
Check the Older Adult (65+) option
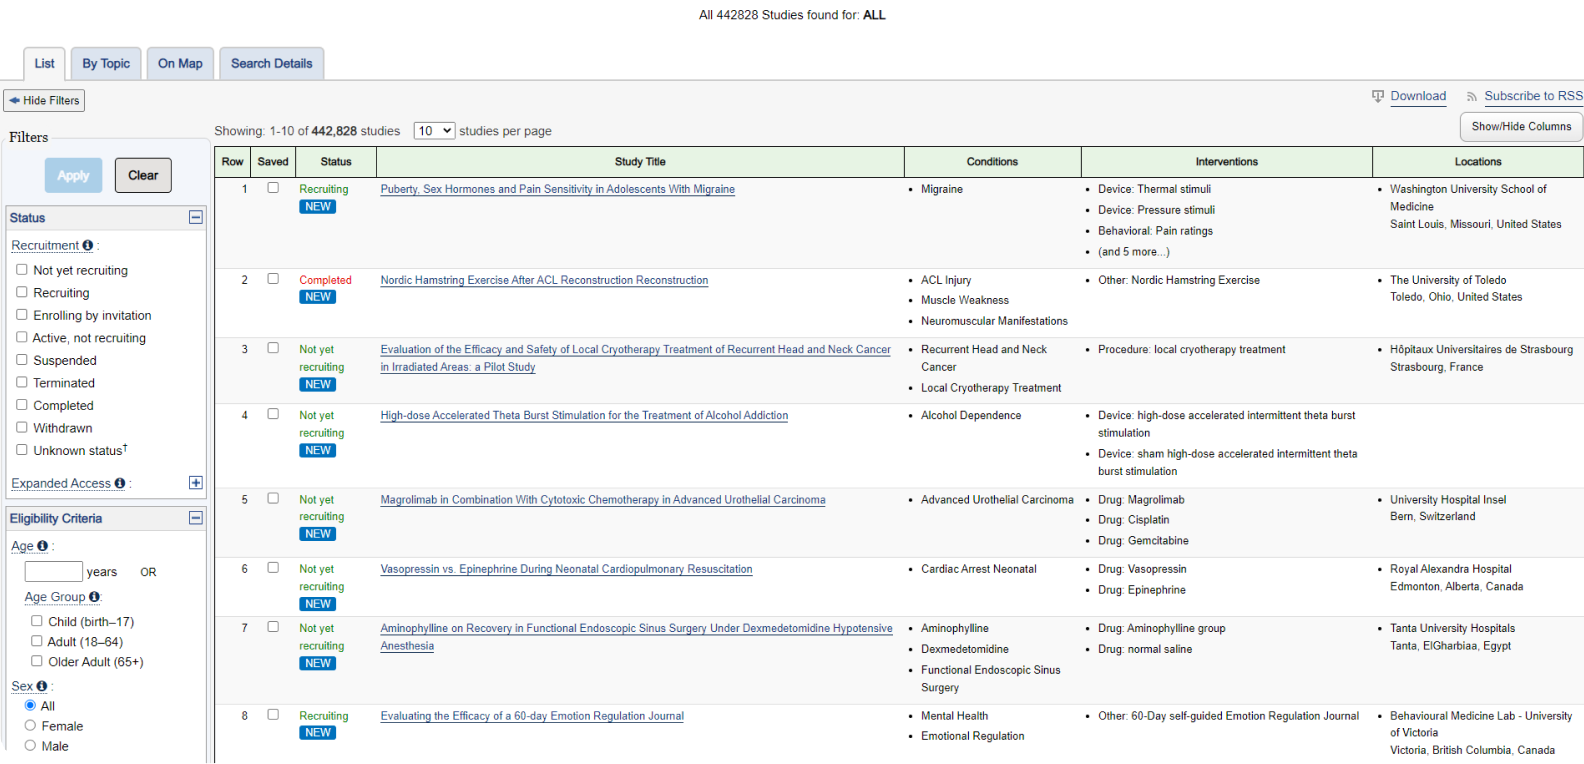[37, 661]
